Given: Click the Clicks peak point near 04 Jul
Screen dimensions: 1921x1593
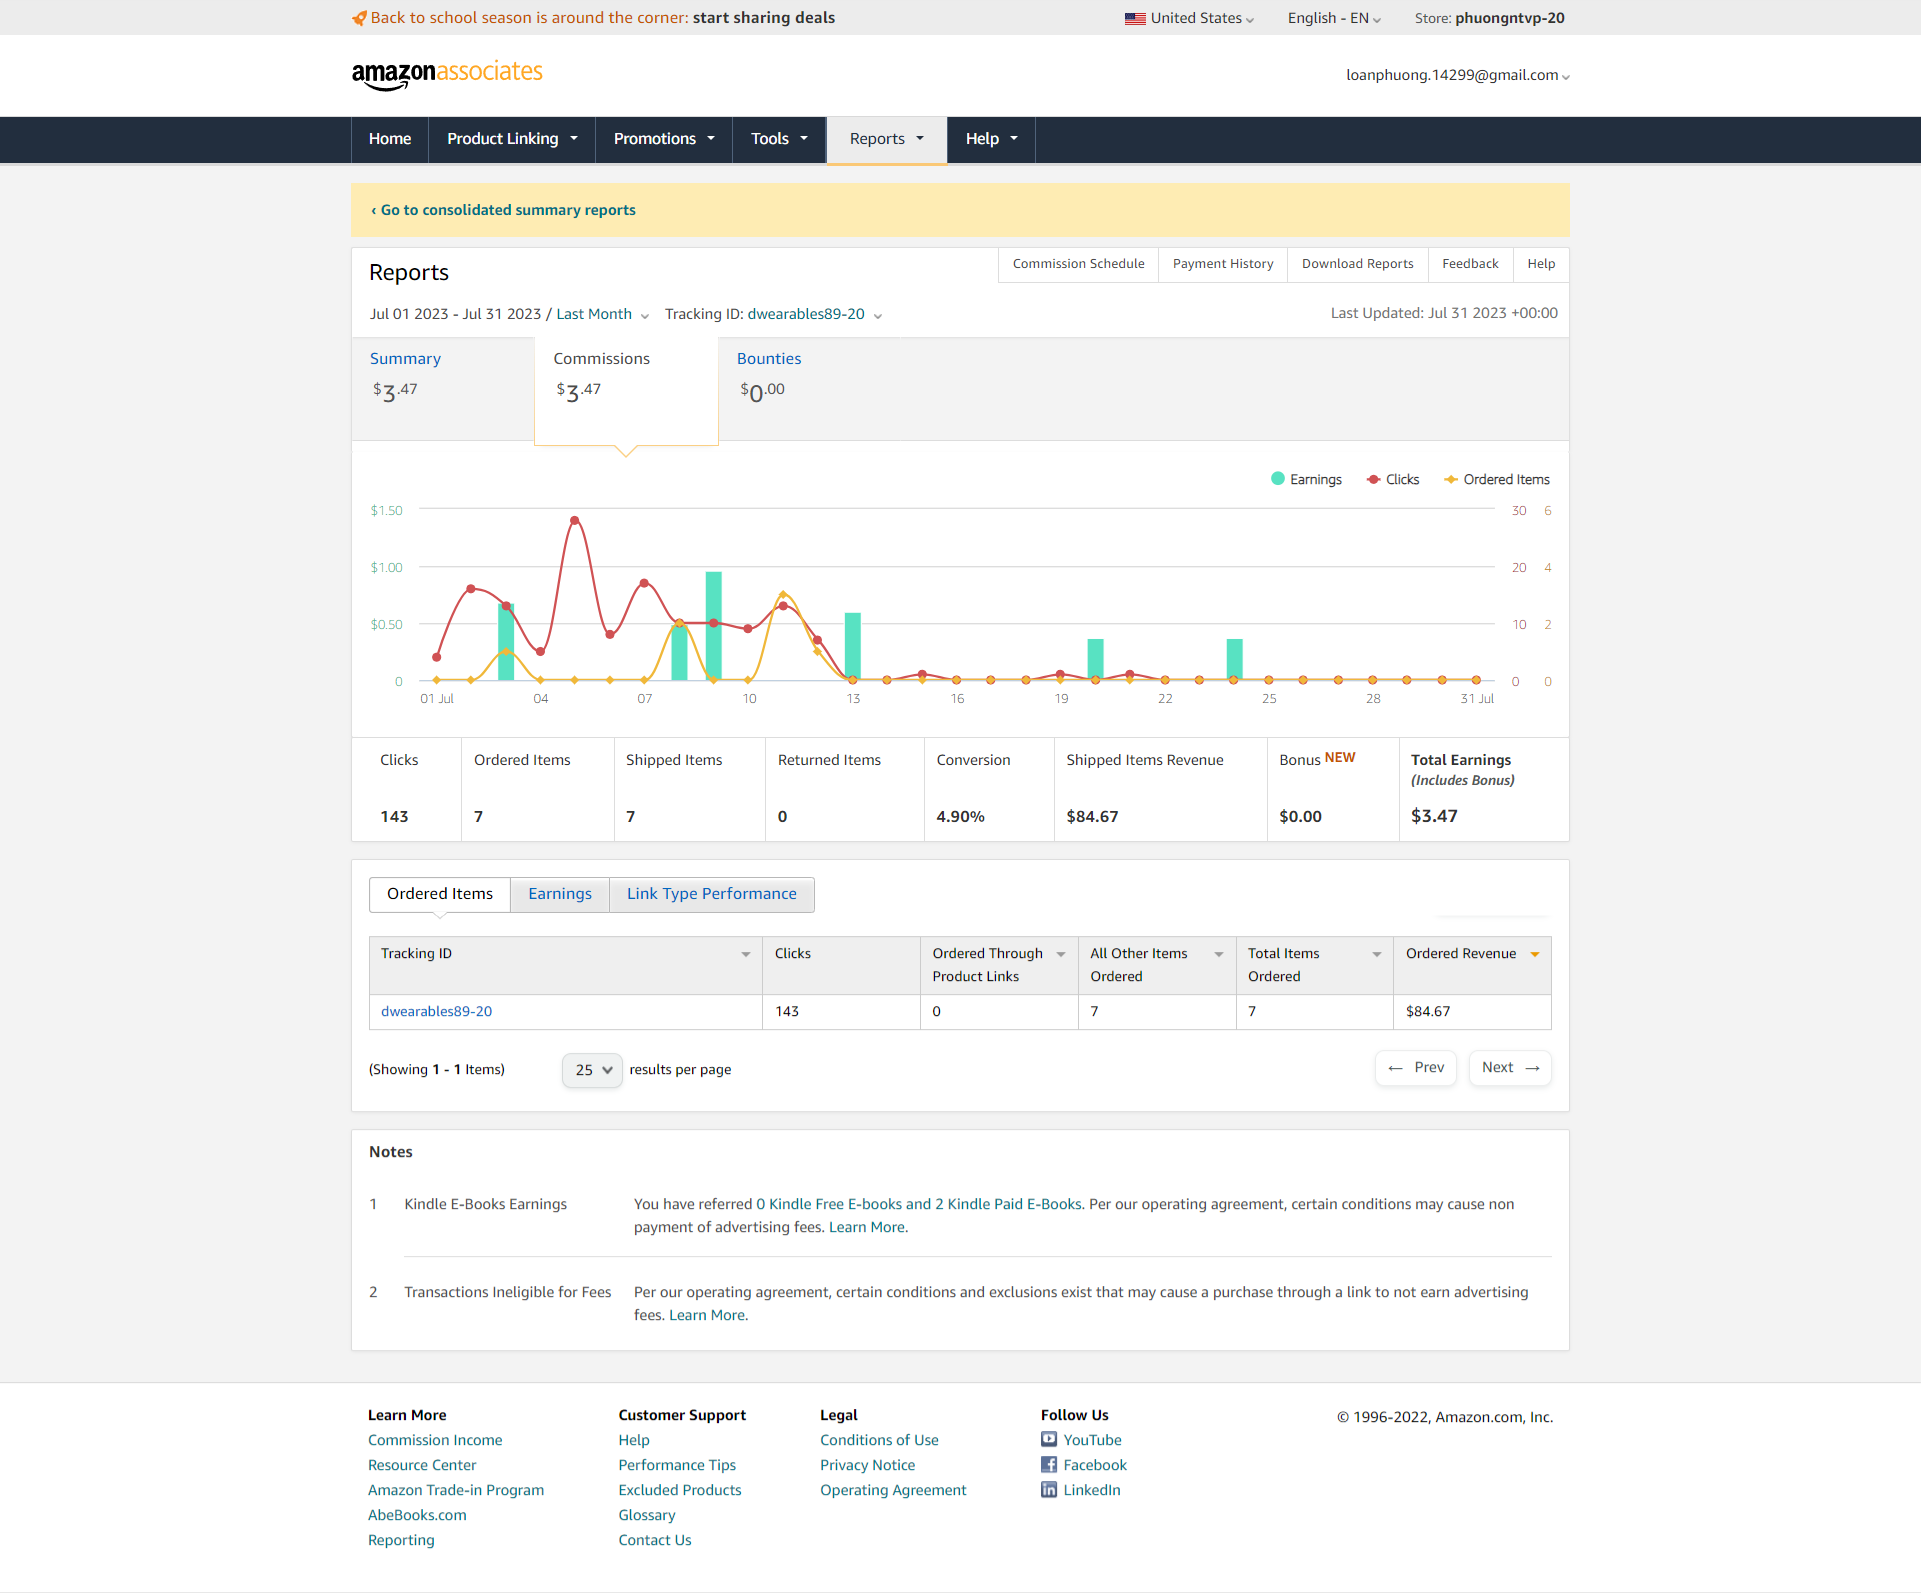Looking at the screenshot, I should pyautogui.click(x=575, y=520).
